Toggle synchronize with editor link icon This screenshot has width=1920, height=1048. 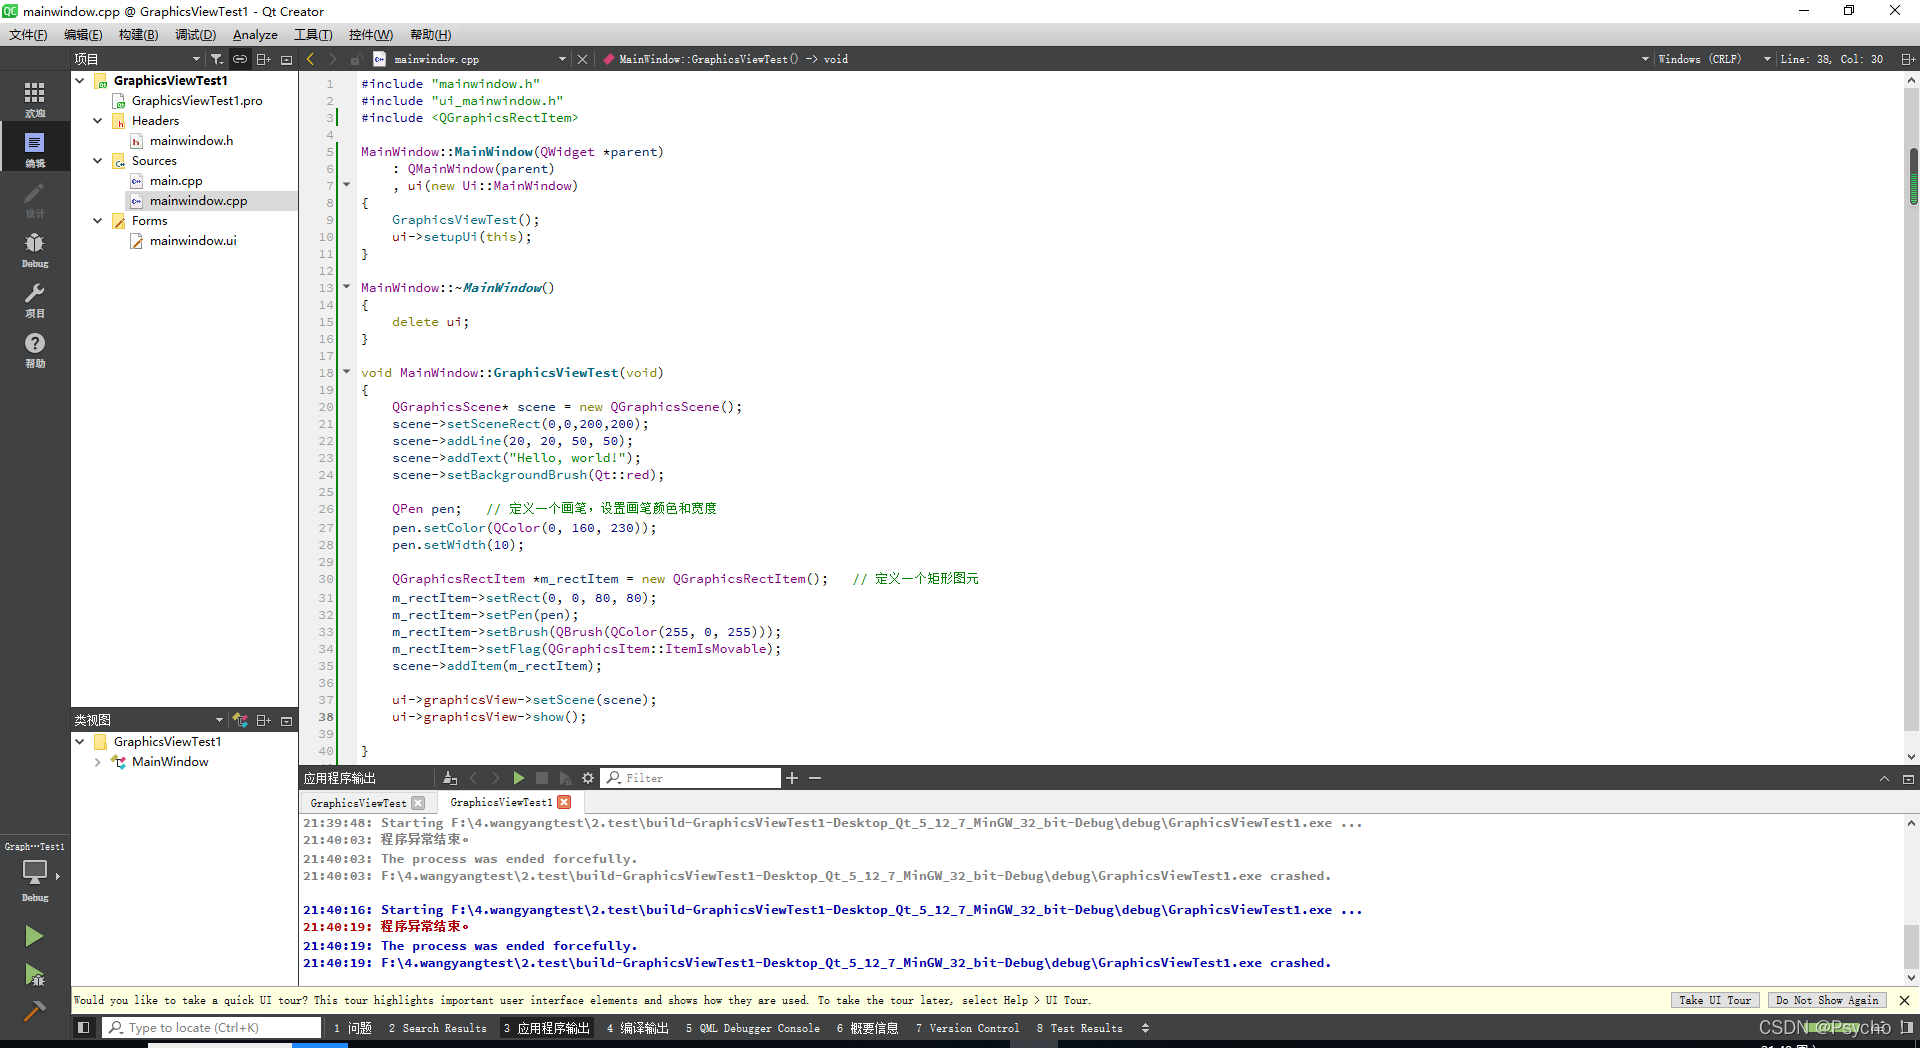(240, 59)
